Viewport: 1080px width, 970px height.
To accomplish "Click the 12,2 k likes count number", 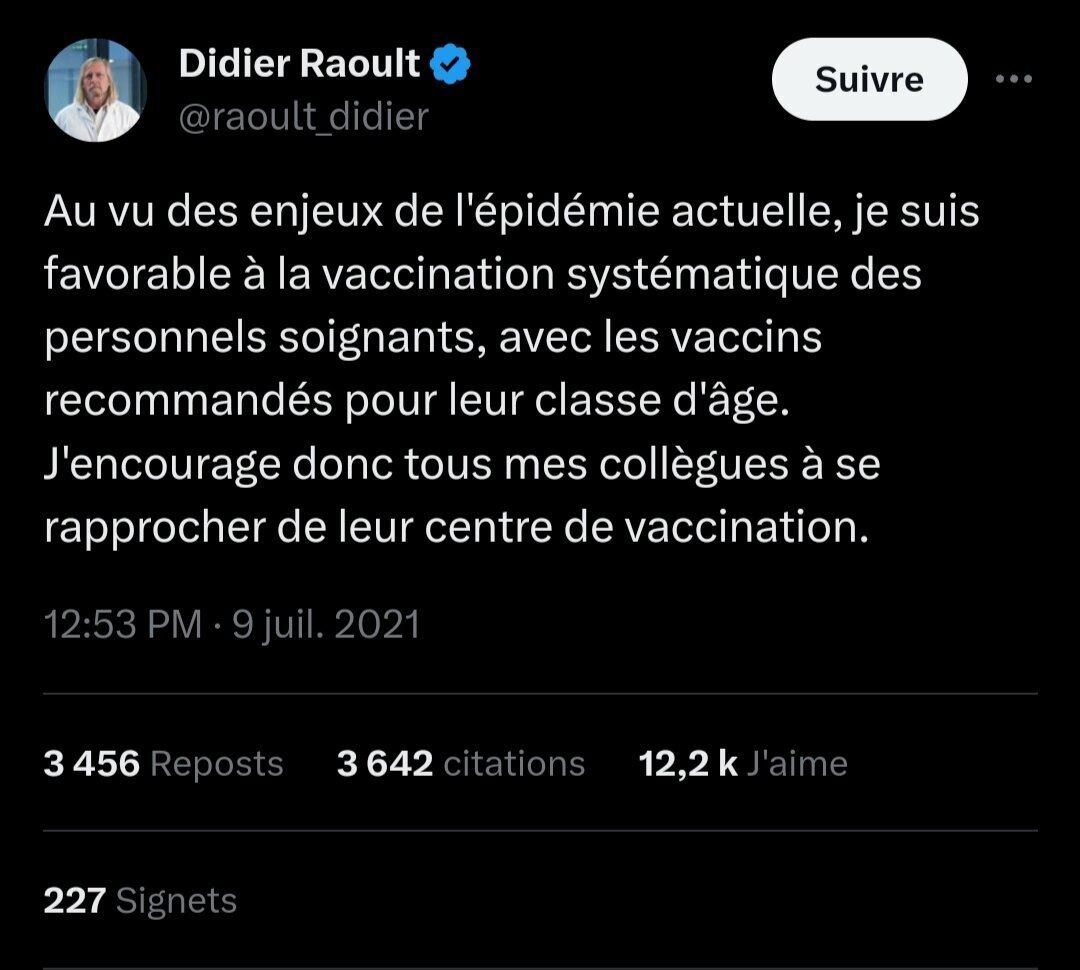I will (688, 764).
